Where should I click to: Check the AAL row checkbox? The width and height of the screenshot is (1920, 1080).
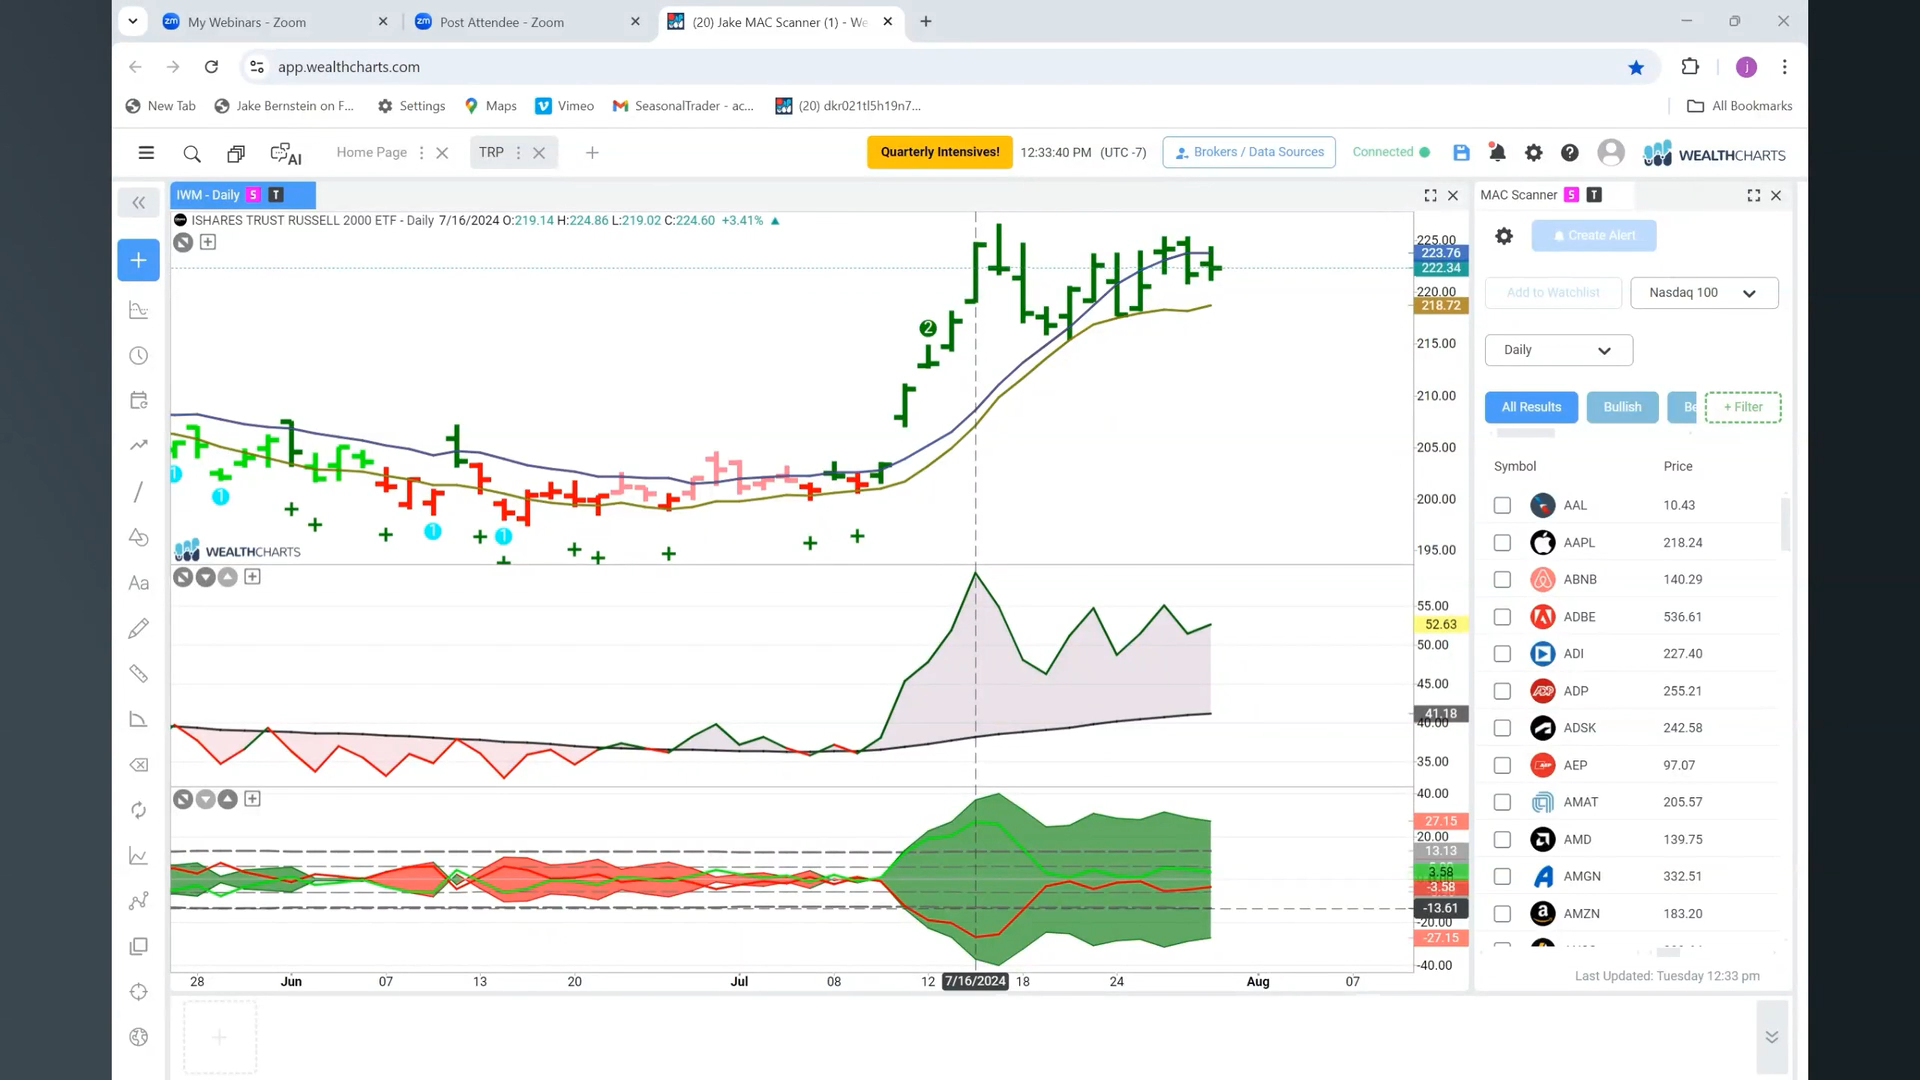1502,505
